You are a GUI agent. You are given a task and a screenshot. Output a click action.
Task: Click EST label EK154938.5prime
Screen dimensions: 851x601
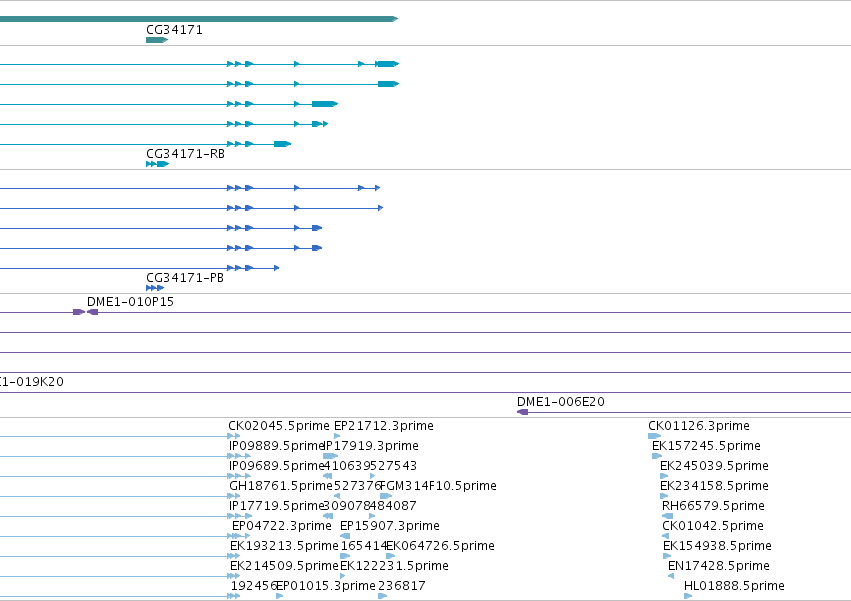[717, 546]
